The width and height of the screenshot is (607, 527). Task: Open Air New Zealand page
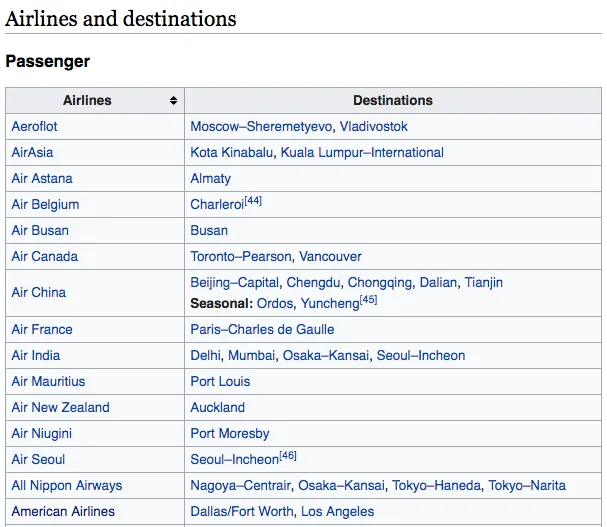(x=60, y=408)
